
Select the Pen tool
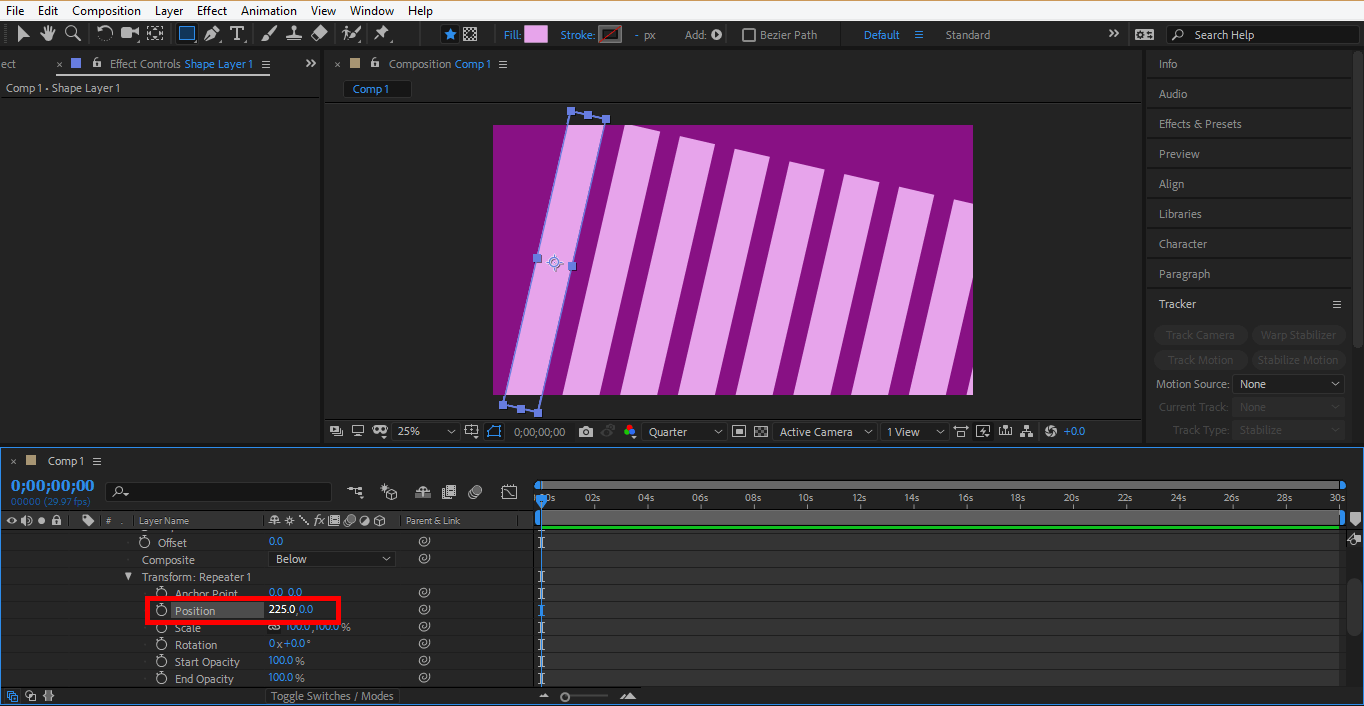click(x=212, y=34)
